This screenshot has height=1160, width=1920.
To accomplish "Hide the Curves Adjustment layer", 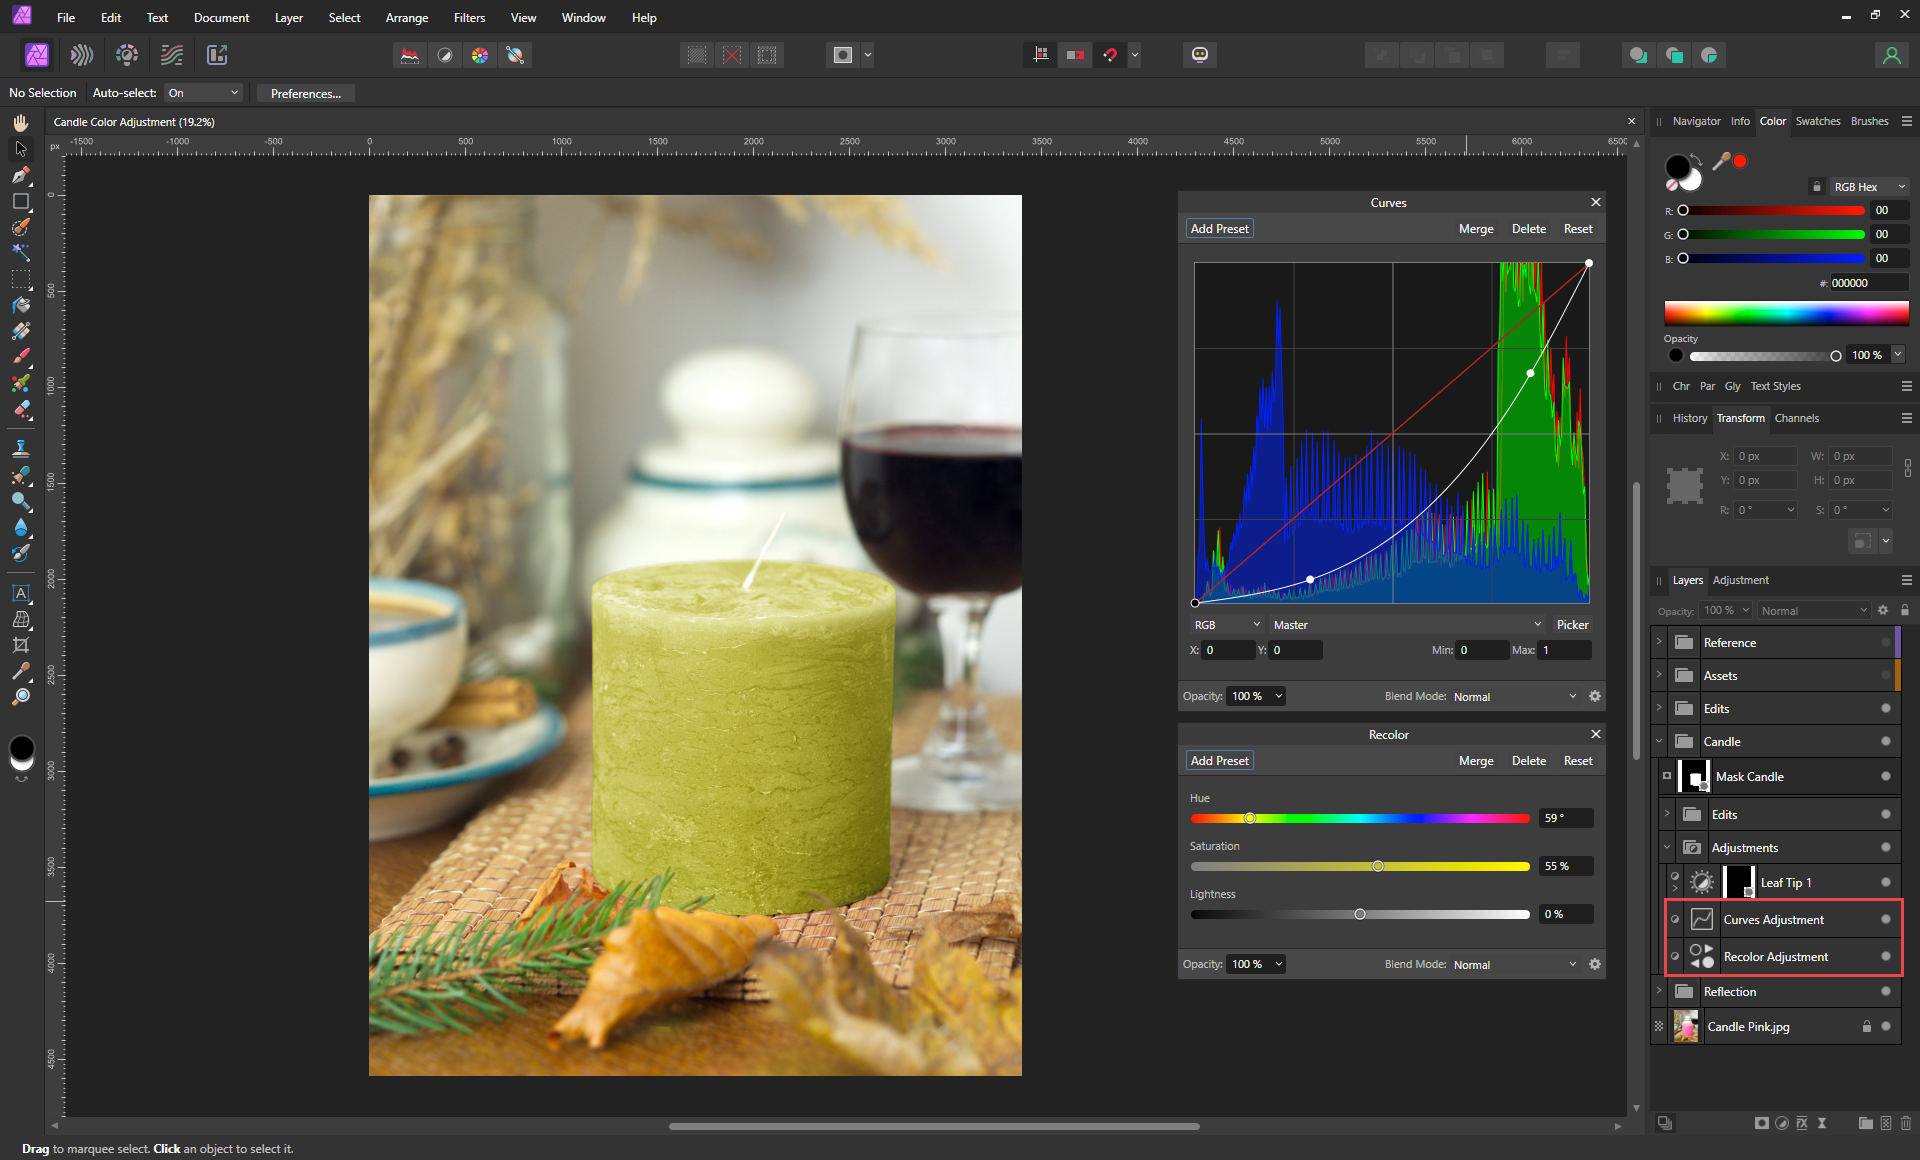I will pyautogui.click(x=1885, y=919).
